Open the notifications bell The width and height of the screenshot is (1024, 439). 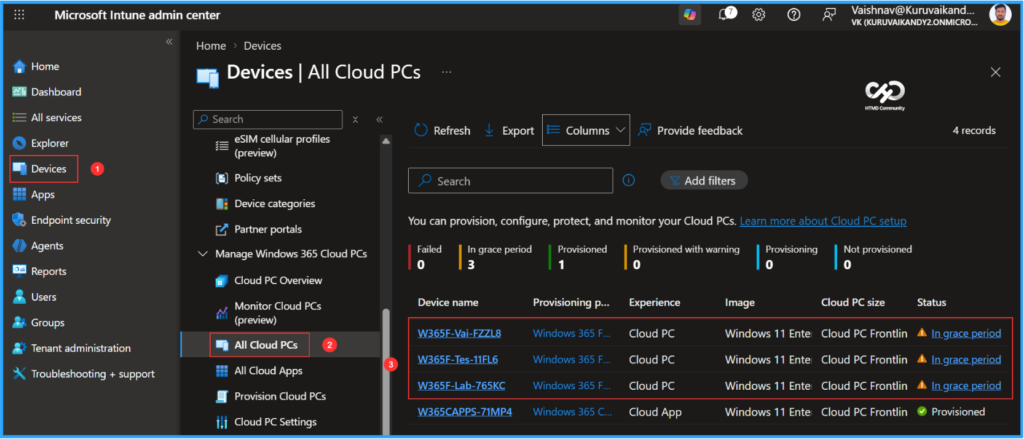coord(725,14)
